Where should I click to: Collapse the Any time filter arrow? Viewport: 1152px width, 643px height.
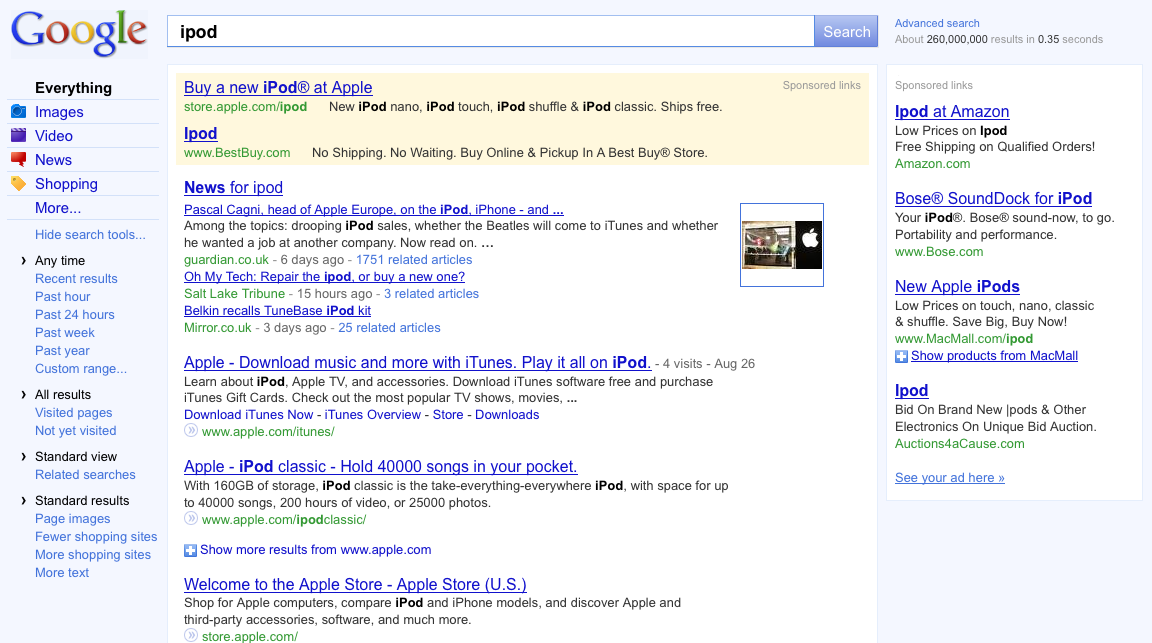(24, 260)
